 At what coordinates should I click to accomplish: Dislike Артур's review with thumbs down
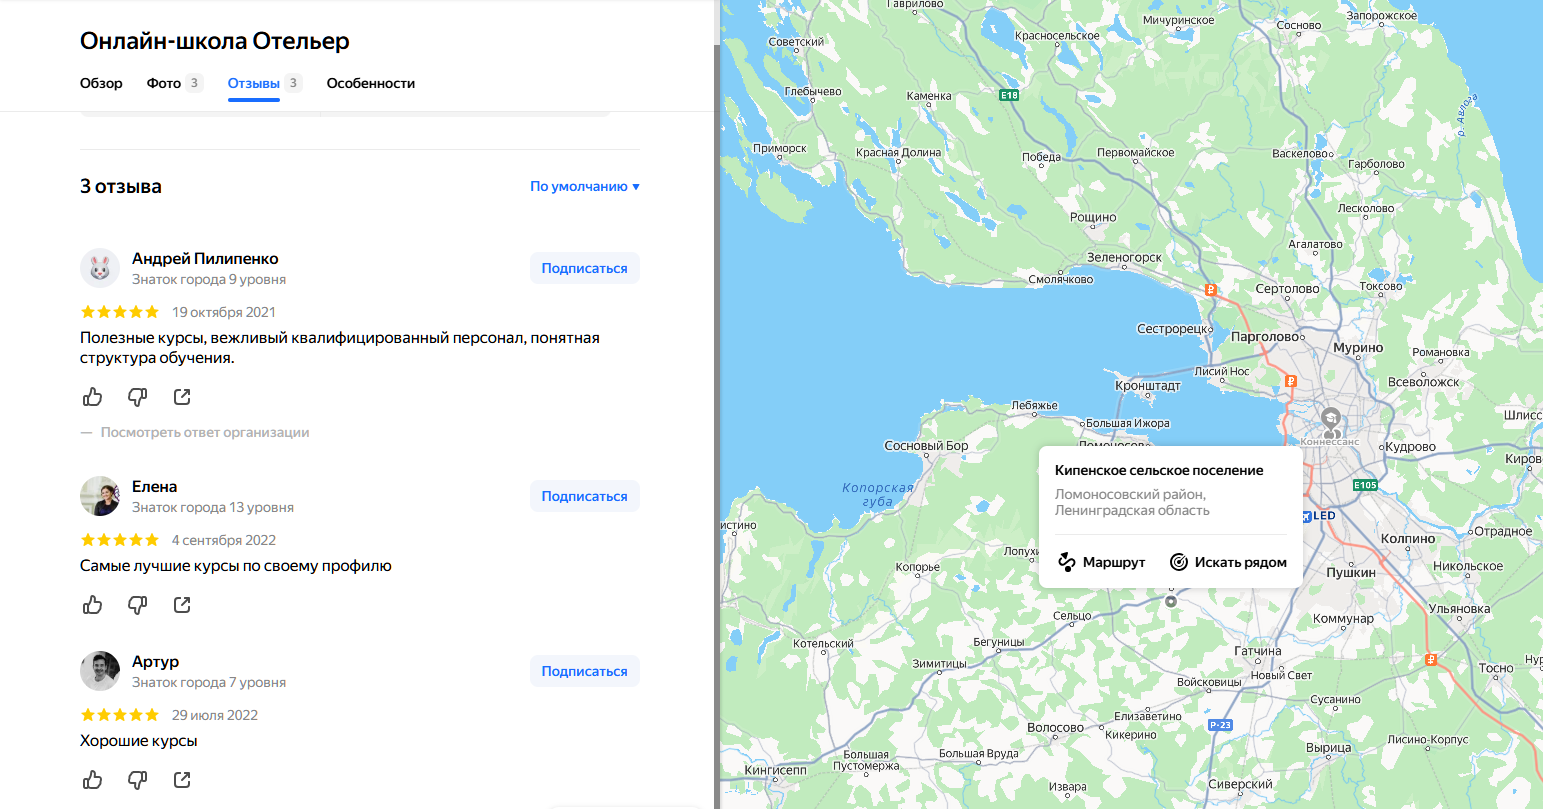138,780
